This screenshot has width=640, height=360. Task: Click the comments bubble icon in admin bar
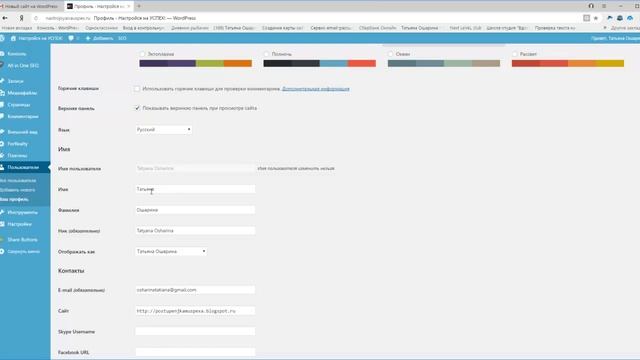point(71,38)
